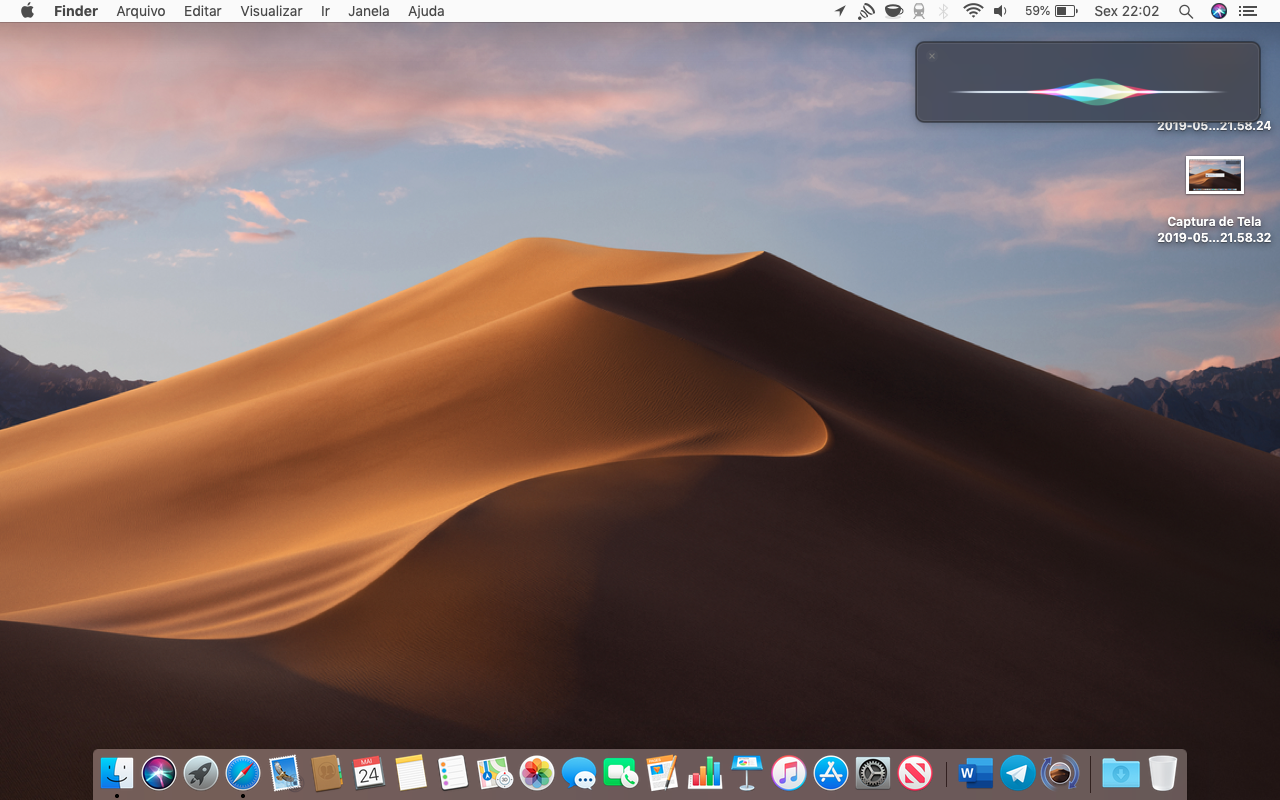Open Launchpad rocket icon in Dock

point(201,773)
